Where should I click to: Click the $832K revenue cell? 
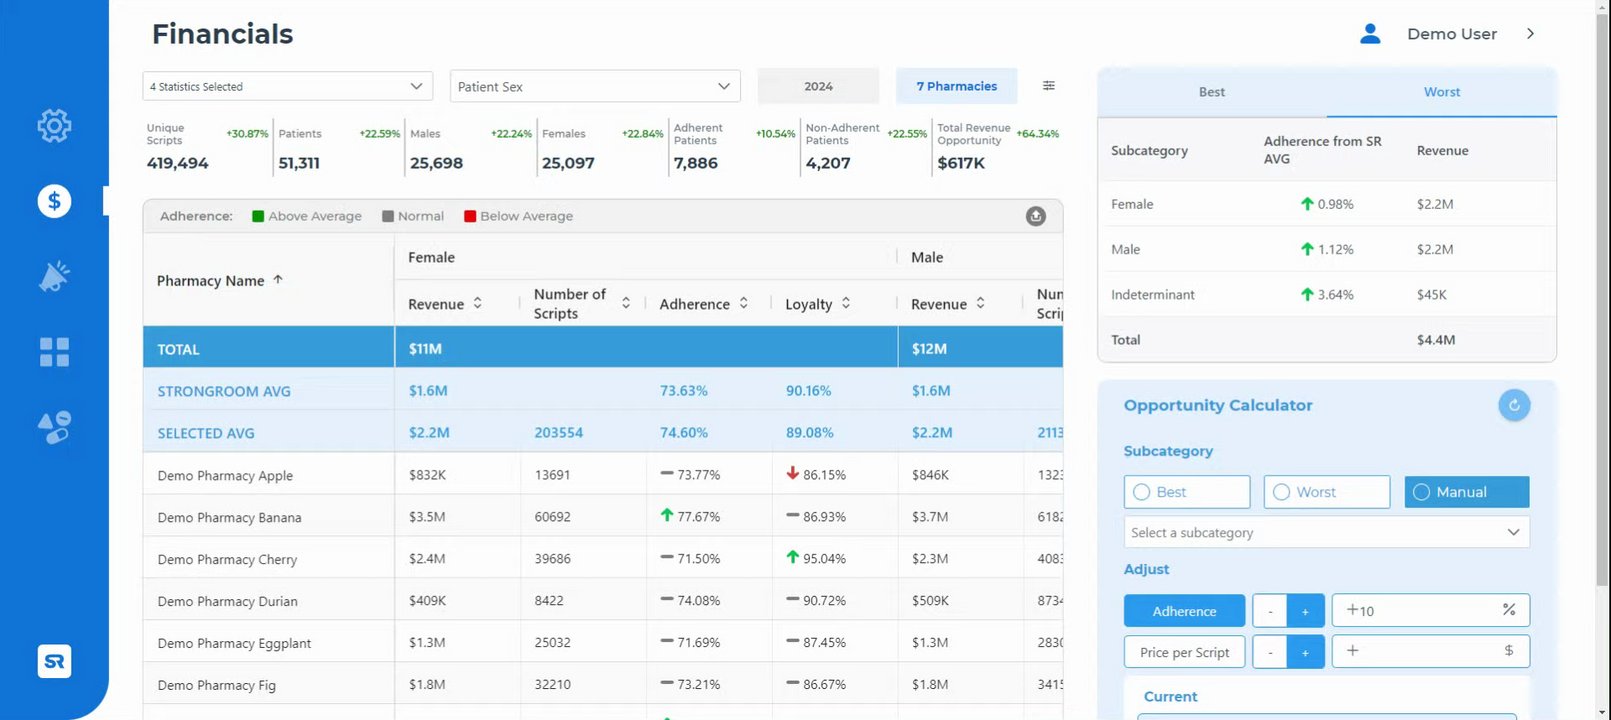427,475
